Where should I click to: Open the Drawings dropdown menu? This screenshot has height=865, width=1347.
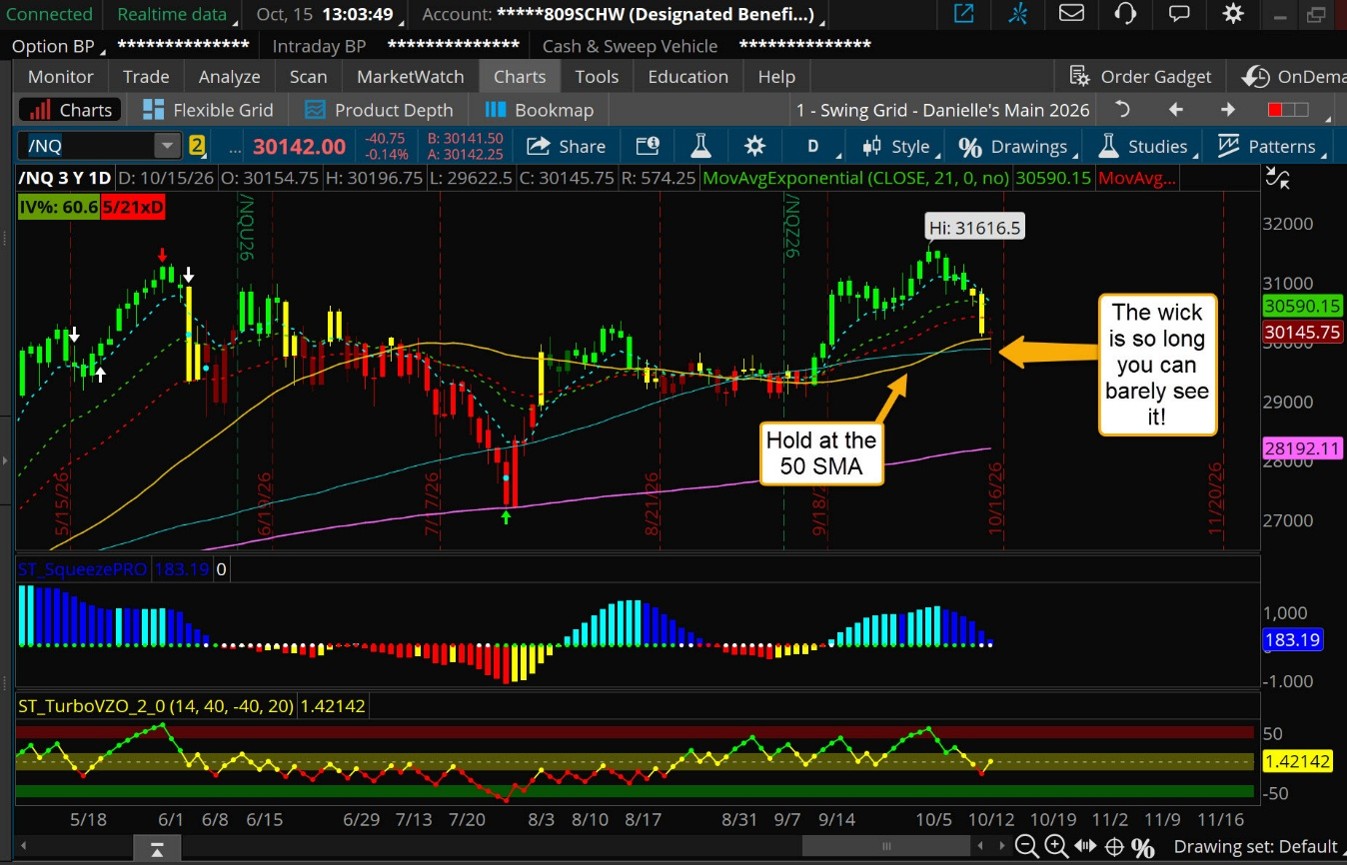coord(1017,146)
